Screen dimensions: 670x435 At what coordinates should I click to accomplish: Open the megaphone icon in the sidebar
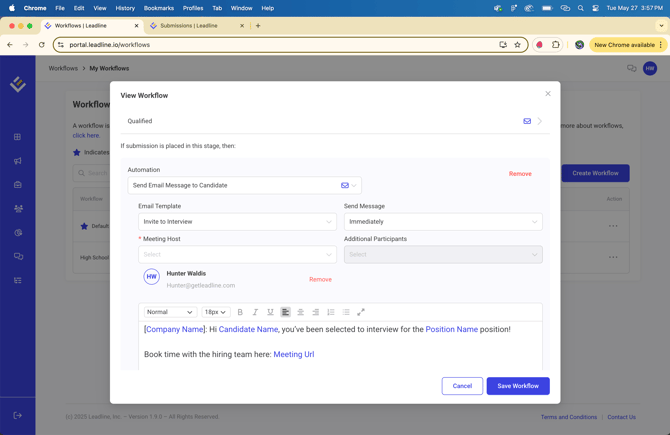18,161
